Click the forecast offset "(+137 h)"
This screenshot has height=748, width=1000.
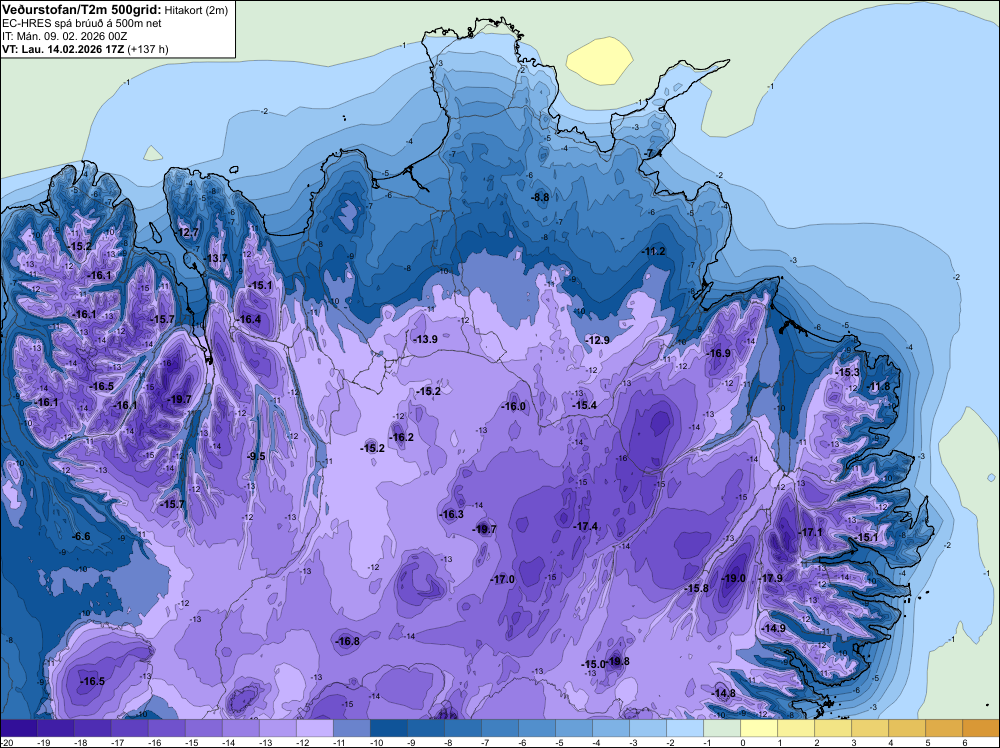pos(149,49)
